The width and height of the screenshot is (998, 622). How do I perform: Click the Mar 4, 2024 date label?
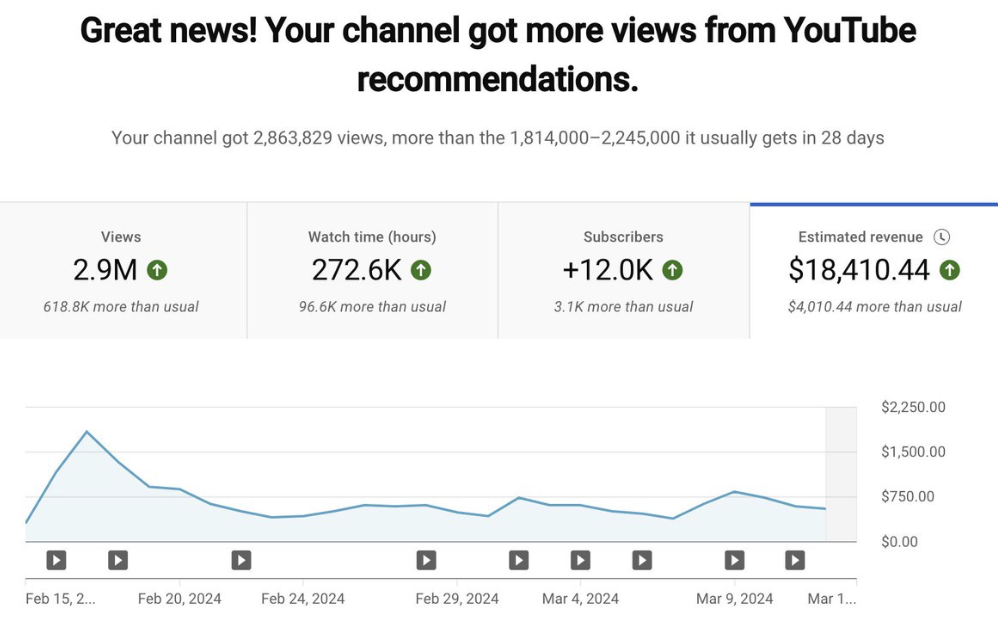point(580,599)
